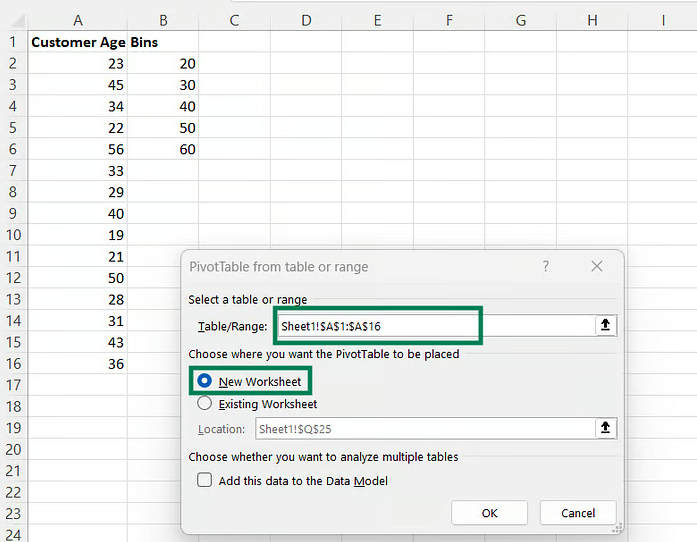
Task: Select column F header
Action: [449, 20]
